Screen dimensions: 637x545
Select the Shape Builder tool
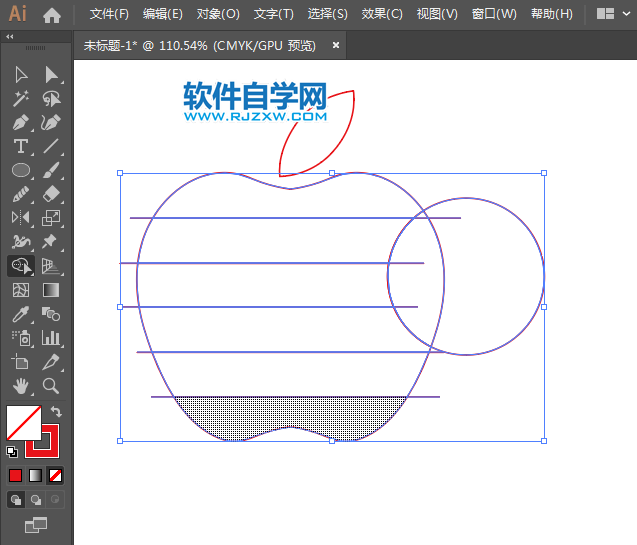click(x=21, y=266)
